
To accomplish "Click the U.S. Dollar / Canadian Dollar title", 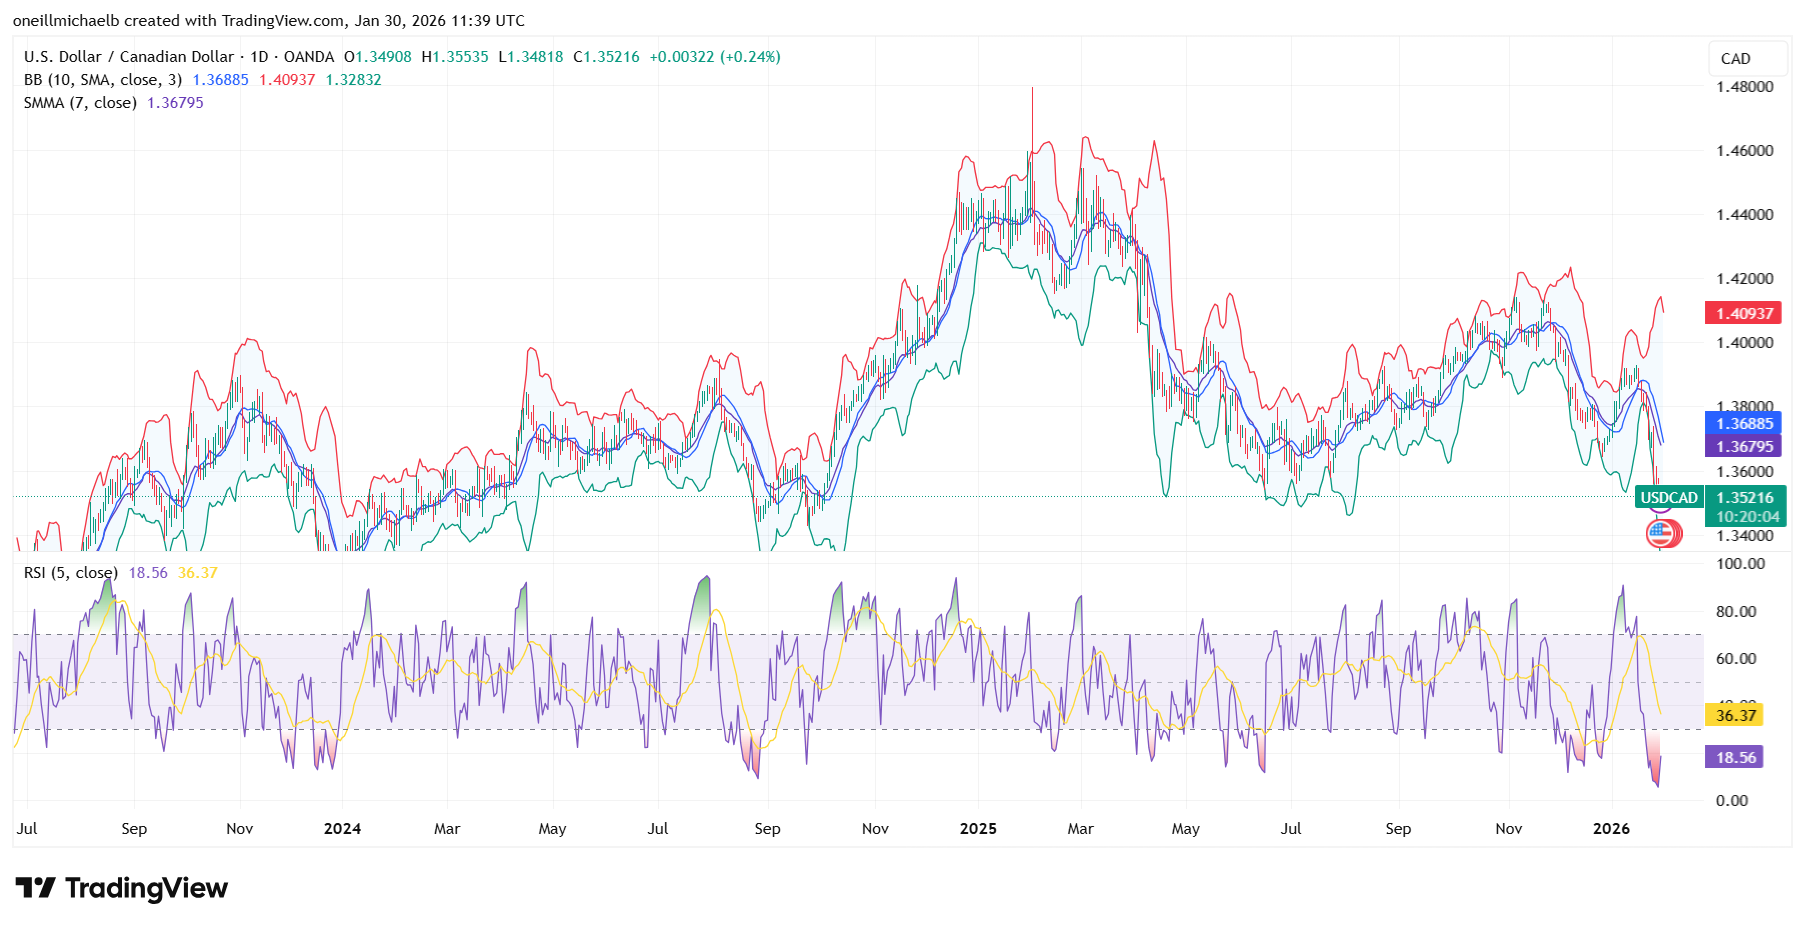I will (x=128, y=57).
